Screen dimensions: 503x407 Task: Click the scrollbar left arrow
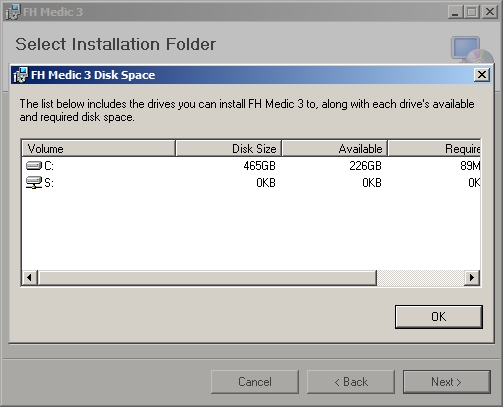coord(30,278)
